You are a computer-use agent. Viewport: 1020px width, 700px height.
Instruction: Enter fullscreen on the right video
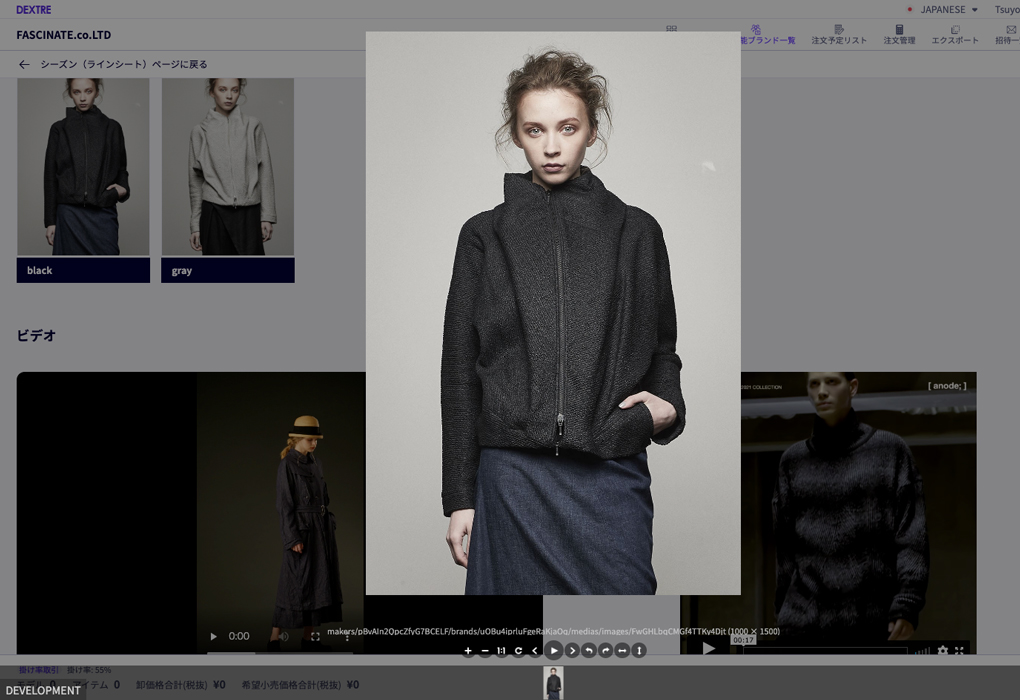[959, 650]
